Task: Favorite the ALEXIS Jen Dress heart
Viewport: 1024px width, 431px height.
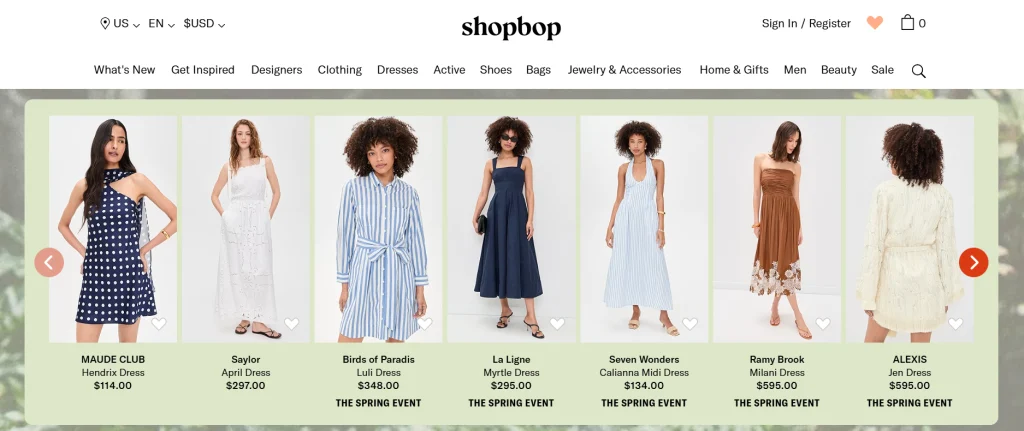Action: click(x=955, y=323)
